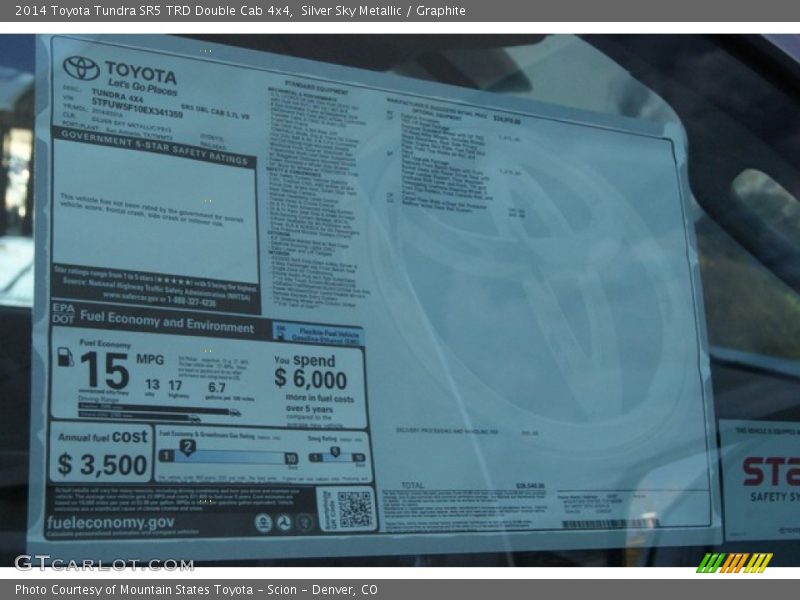This screenshot has width=800, height=600.
Task: Click the adjacent red safety system sticker
Action: pos(762,479)
